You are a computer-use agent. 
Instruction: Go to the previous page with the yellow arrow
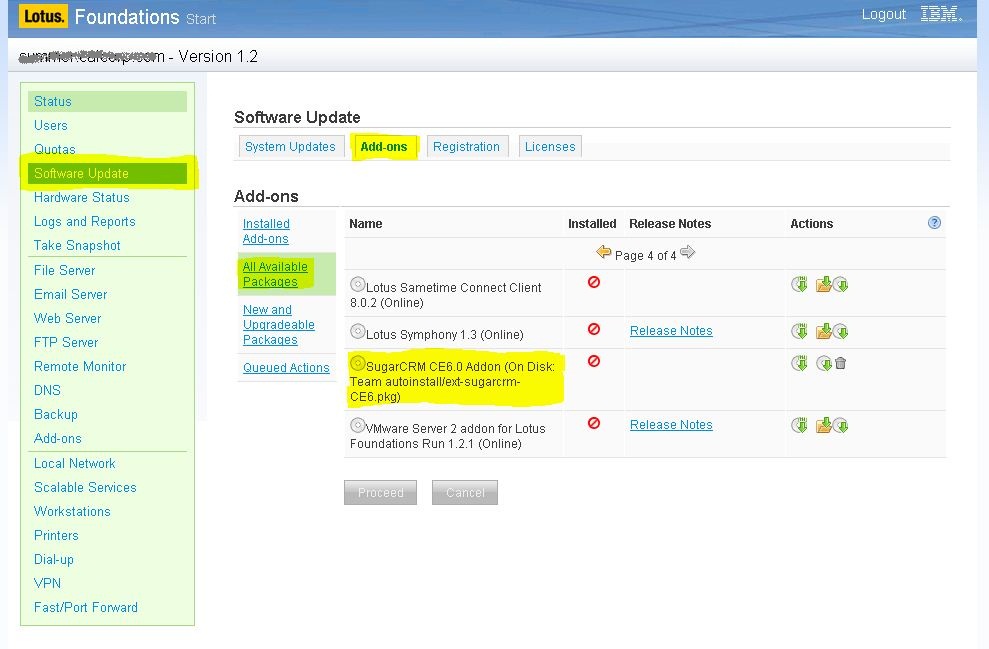(x=604, y=252)
